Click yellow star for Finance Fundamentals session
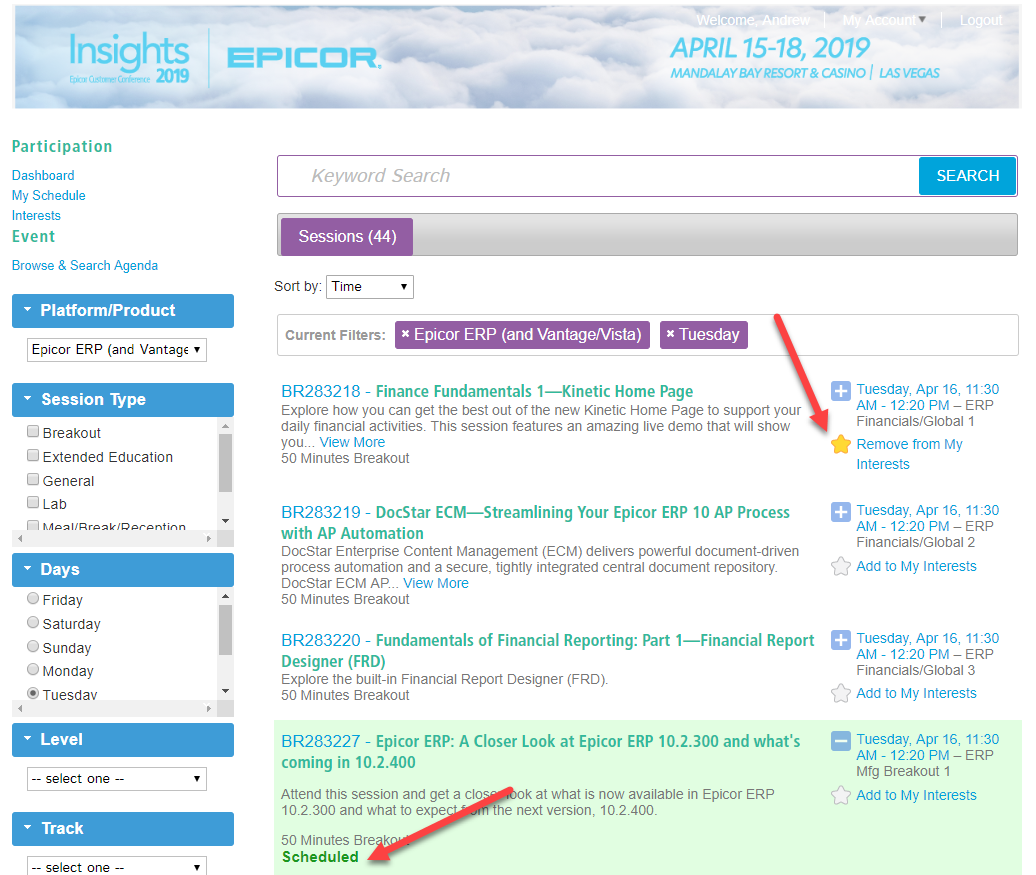Image resolution: width=1036 pixels, height=875 pixels. click(840, 445)
